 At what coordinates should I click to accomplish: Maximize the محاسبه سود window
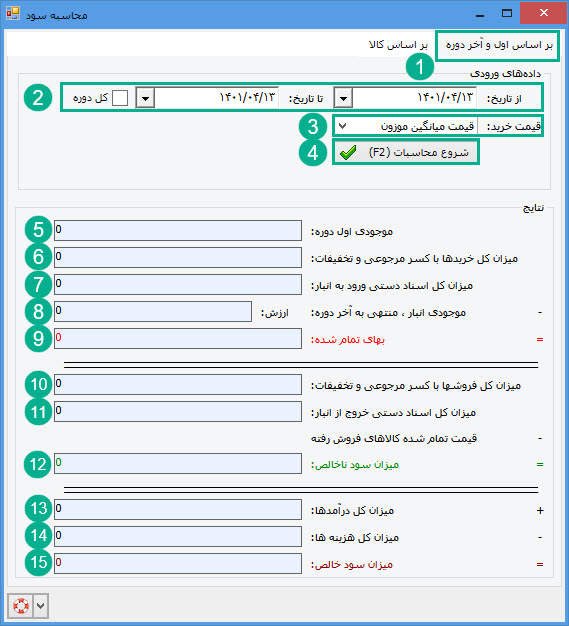click(507, 14)
